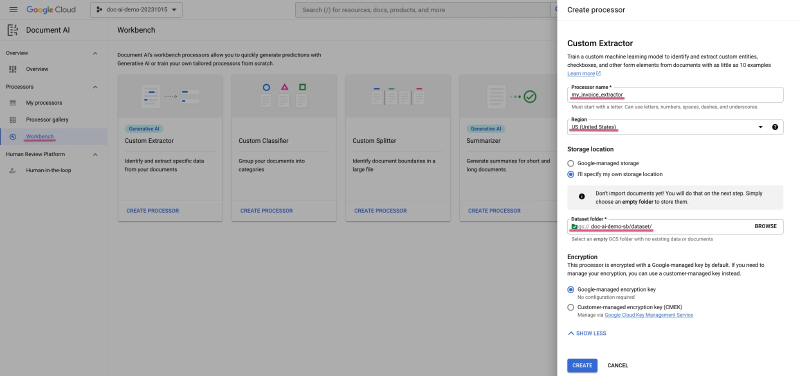Collapse options with Show Less

(x=587, y=333)
